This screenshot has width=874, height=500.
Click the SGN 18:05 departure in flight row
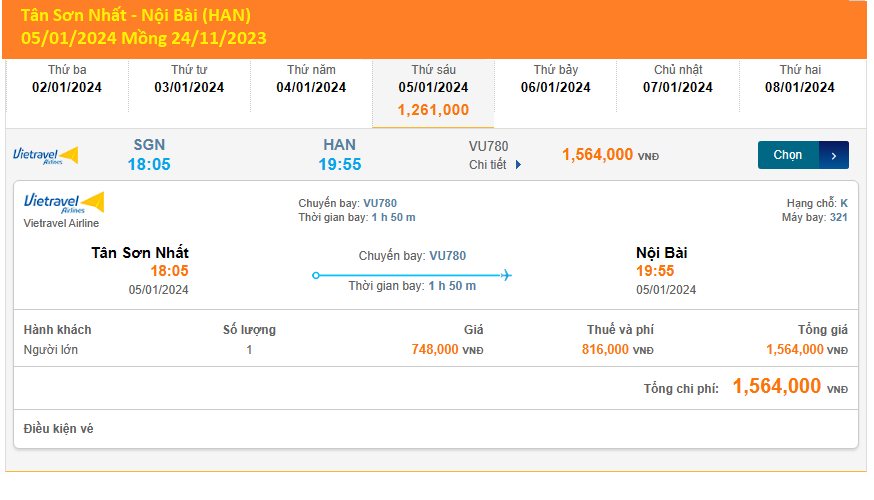pos(149,155)
